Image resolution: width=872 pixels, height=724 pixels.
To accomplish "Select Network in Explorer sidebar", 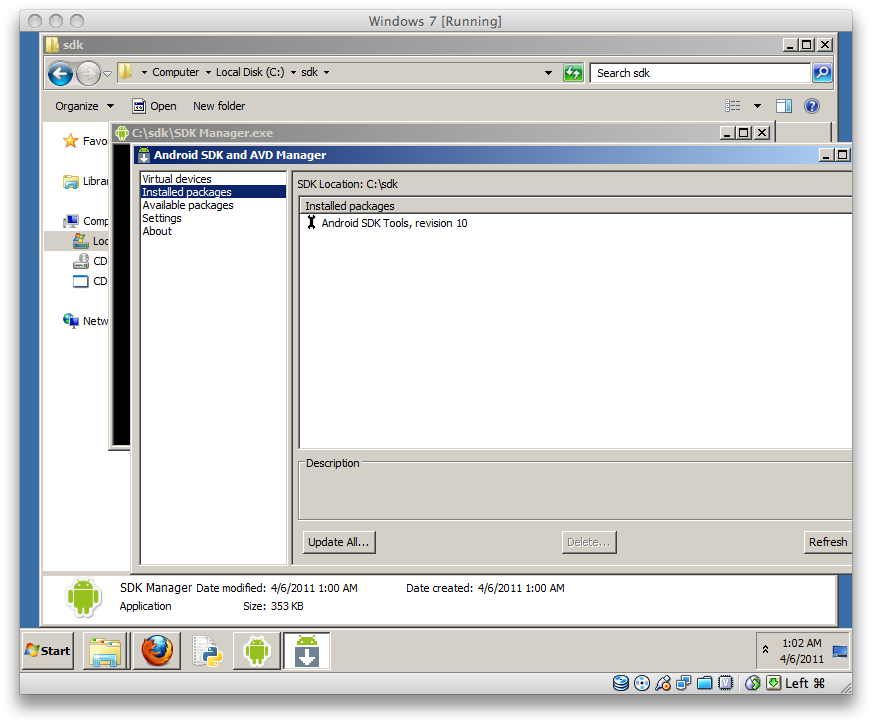I will [86, 321].
